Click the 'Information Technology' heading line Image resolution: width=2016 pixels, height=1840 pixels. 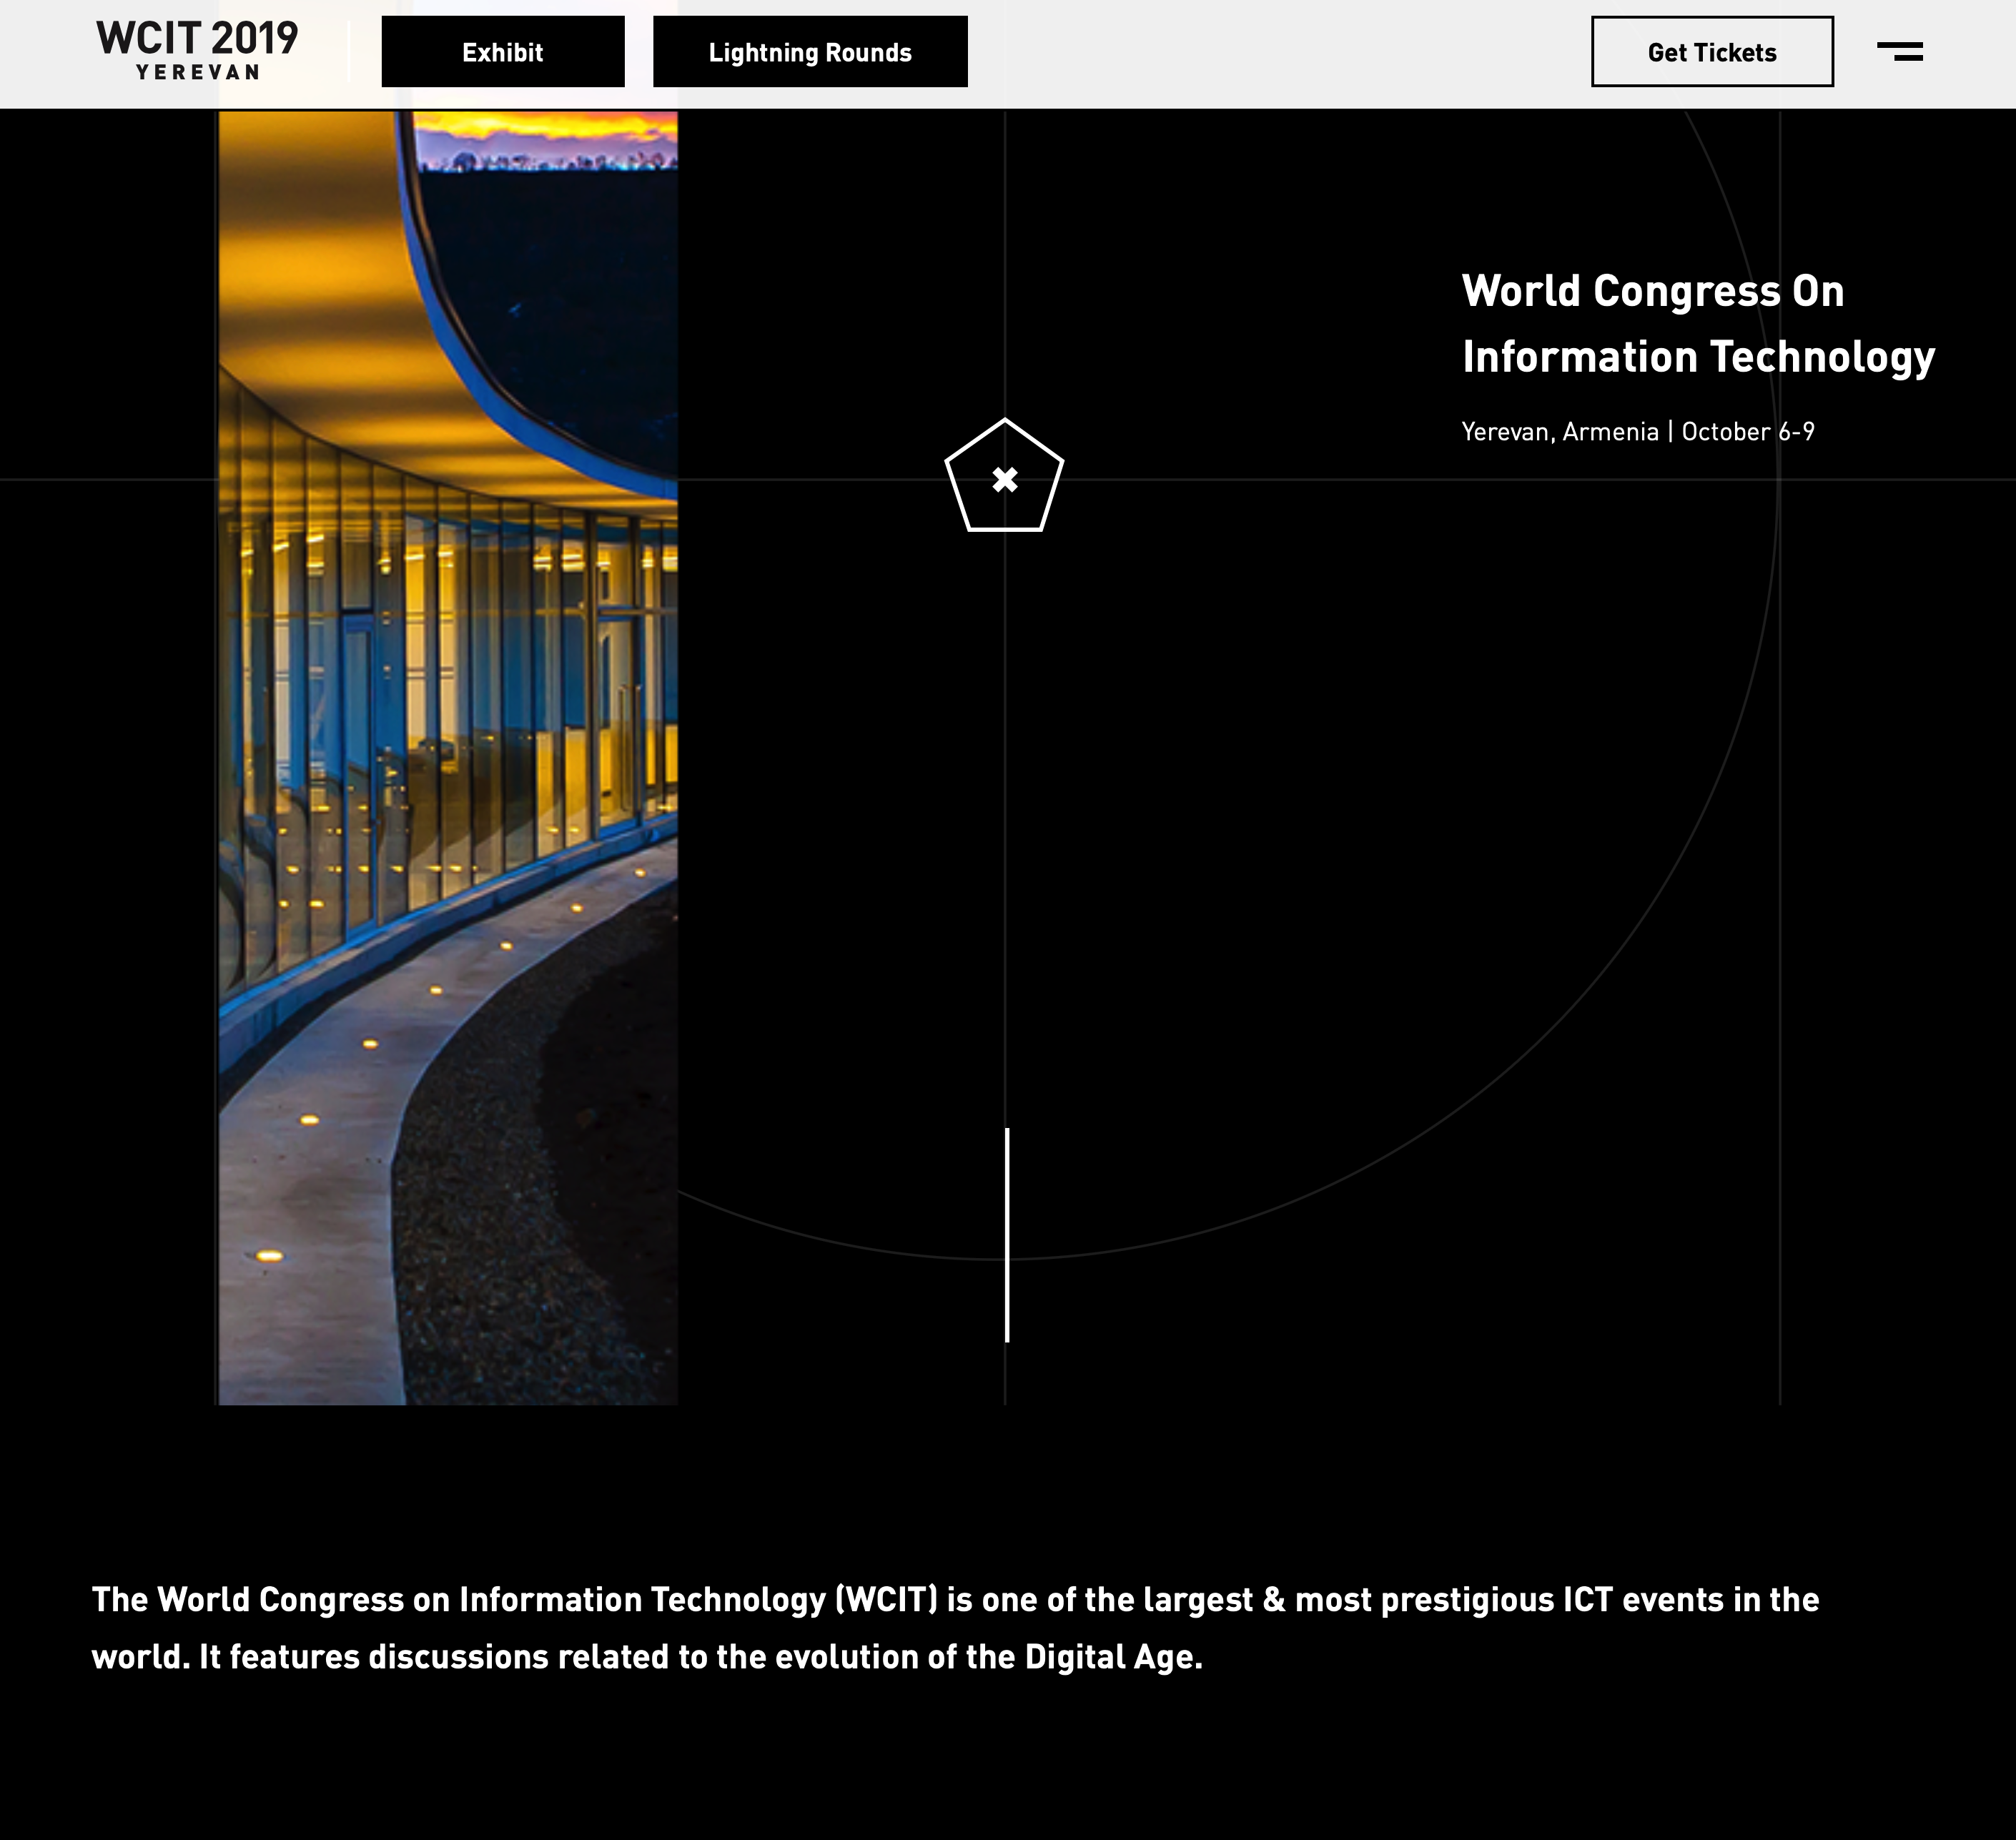pyautogui.click(x=1698, y=357)
